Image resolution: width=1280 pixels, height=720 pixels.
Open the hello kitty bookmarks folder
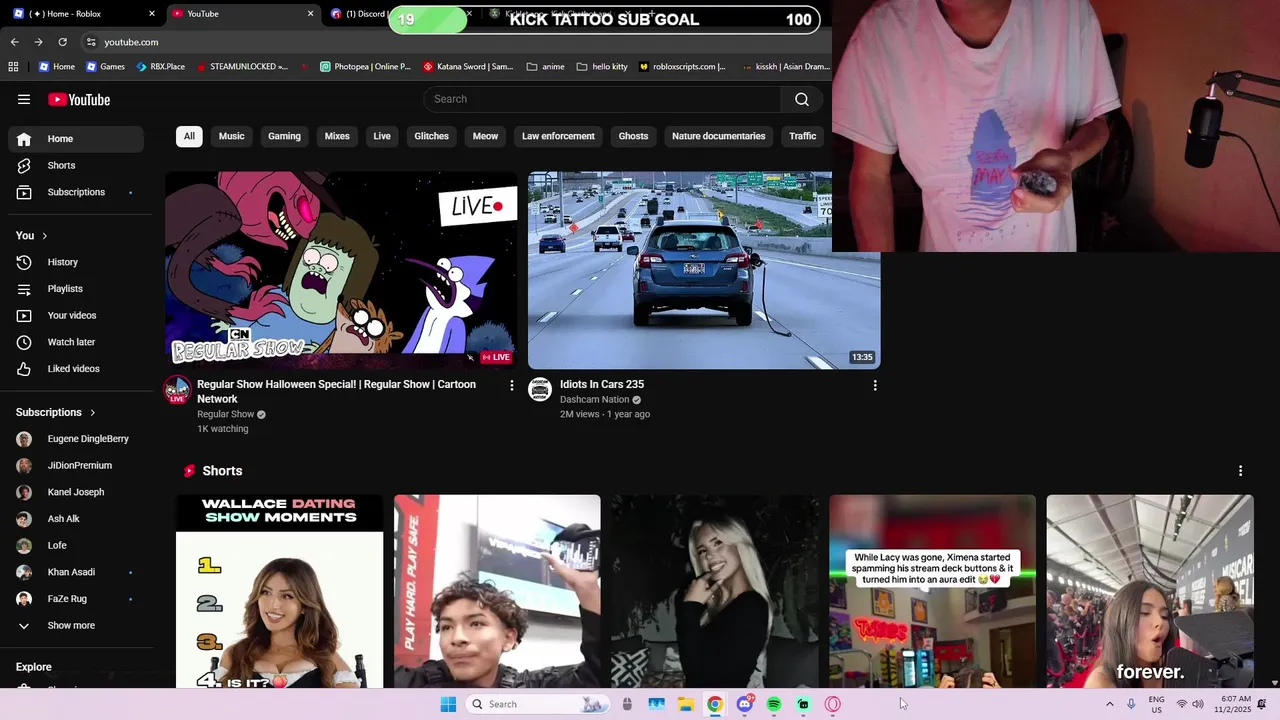pyautogui.click(x=602, y=67)
